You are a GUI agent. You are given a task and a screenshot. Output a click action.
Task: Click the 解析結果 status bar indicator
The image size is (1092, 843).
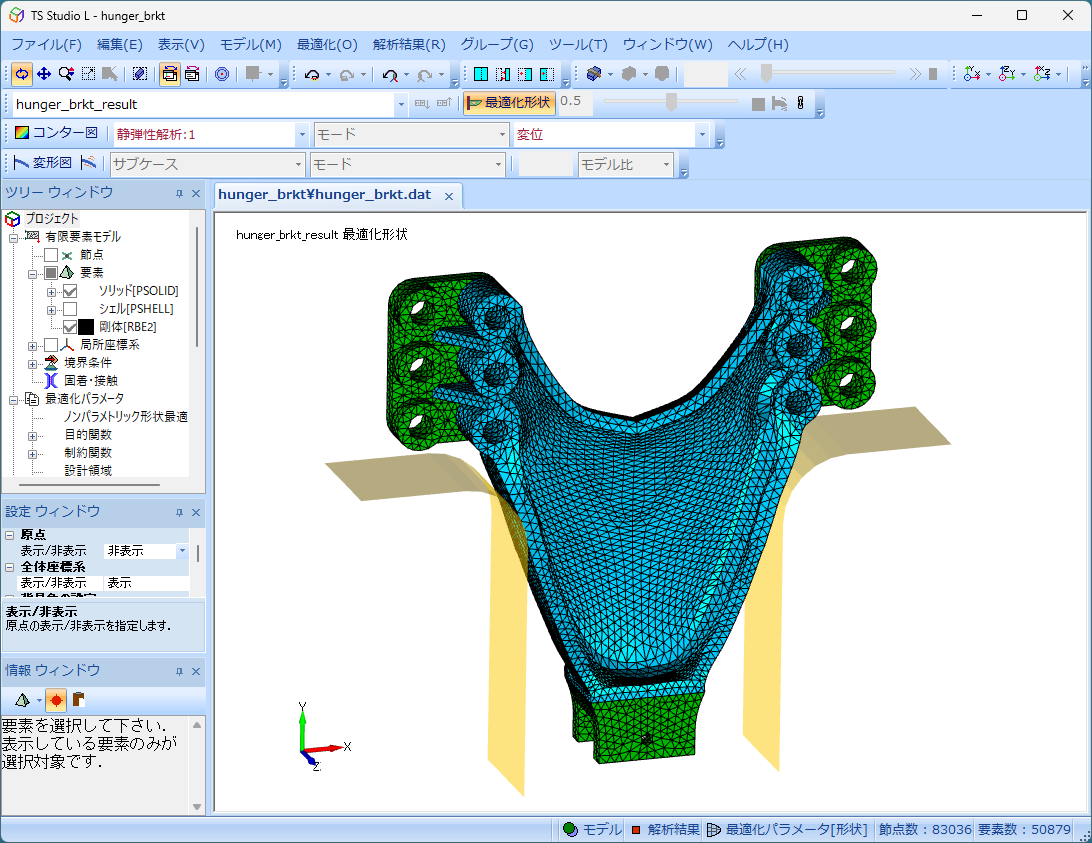pos(665,829)
